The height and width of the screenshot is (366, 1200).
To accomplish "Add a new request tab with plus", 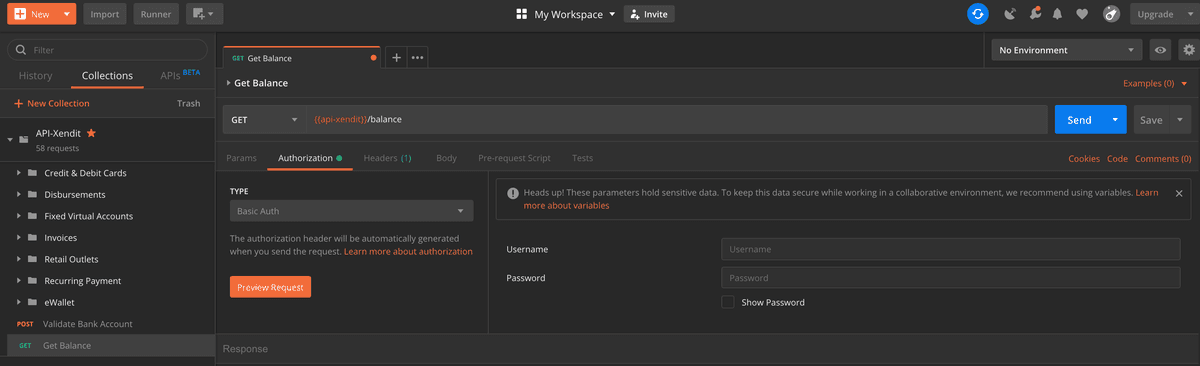I will 396,57.
